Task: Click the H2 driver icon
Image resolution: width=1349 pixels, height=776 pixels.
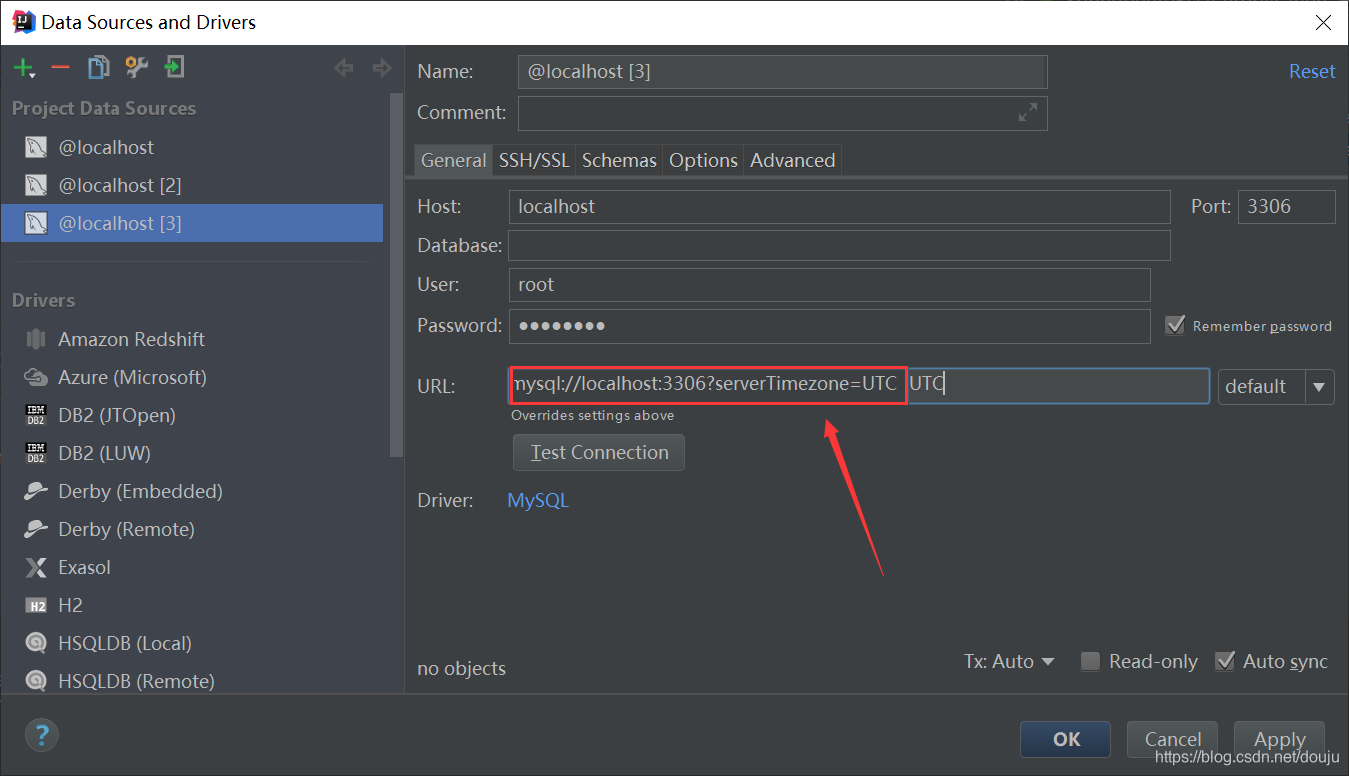Action: (x=36, y=605)
